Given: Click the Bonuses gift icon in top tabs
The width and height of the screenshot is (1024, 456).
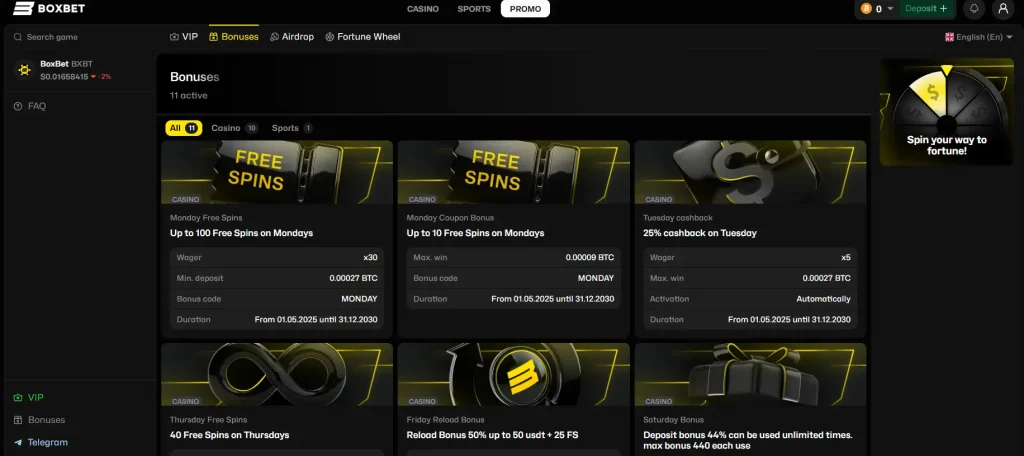Looking at the screenshot, I should 214,37.
